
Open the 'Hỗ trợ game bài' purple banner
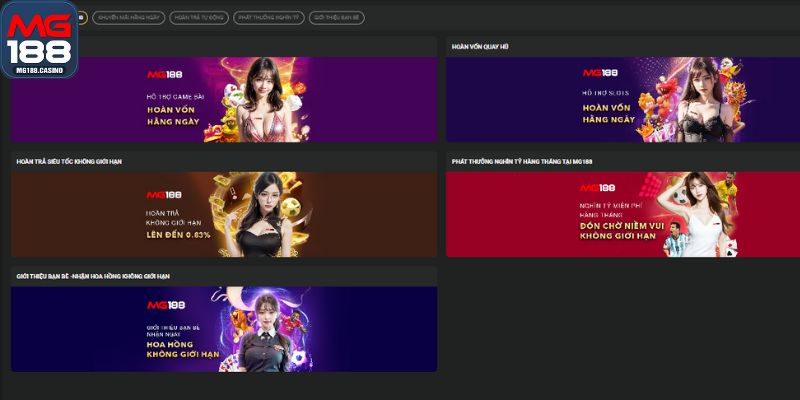point(224,99)
